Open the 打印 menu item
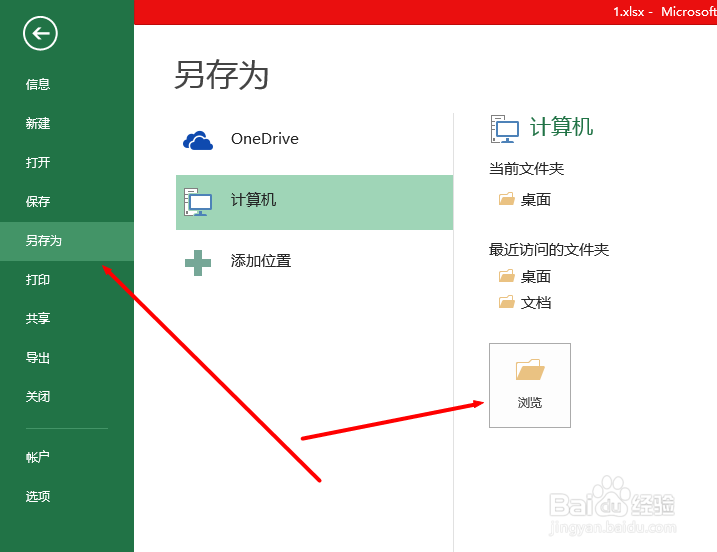This screenshot has height=552, width=717. point(38,280)
